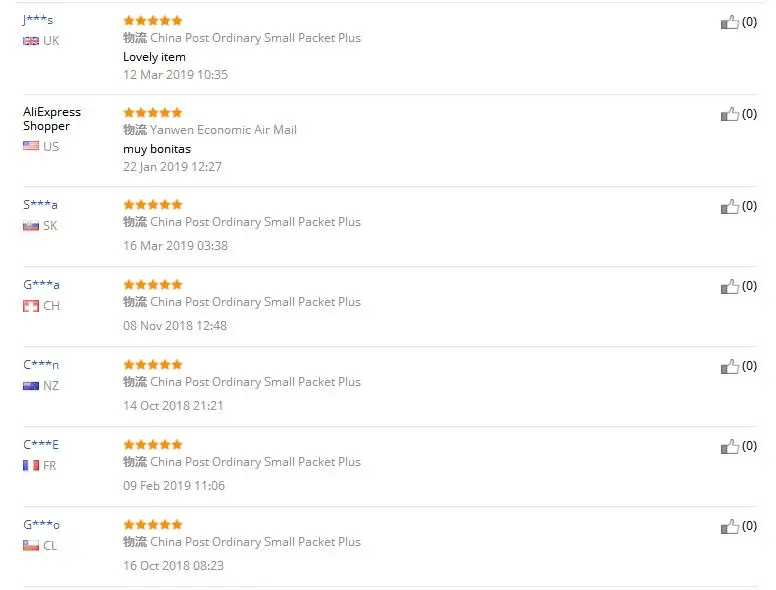
Task: Click the "Lovely item" review text
Action: (x=154, y=57)
